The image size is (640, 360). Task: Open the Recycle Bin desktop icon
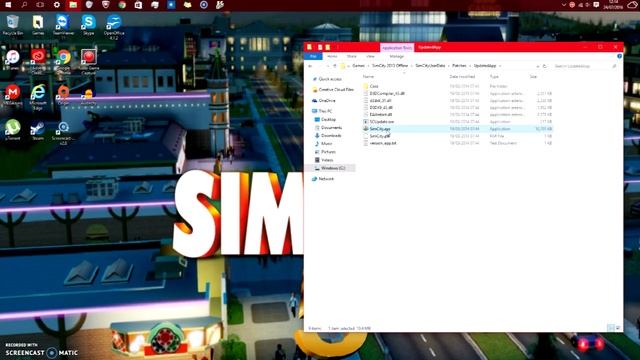click(12, 24)
